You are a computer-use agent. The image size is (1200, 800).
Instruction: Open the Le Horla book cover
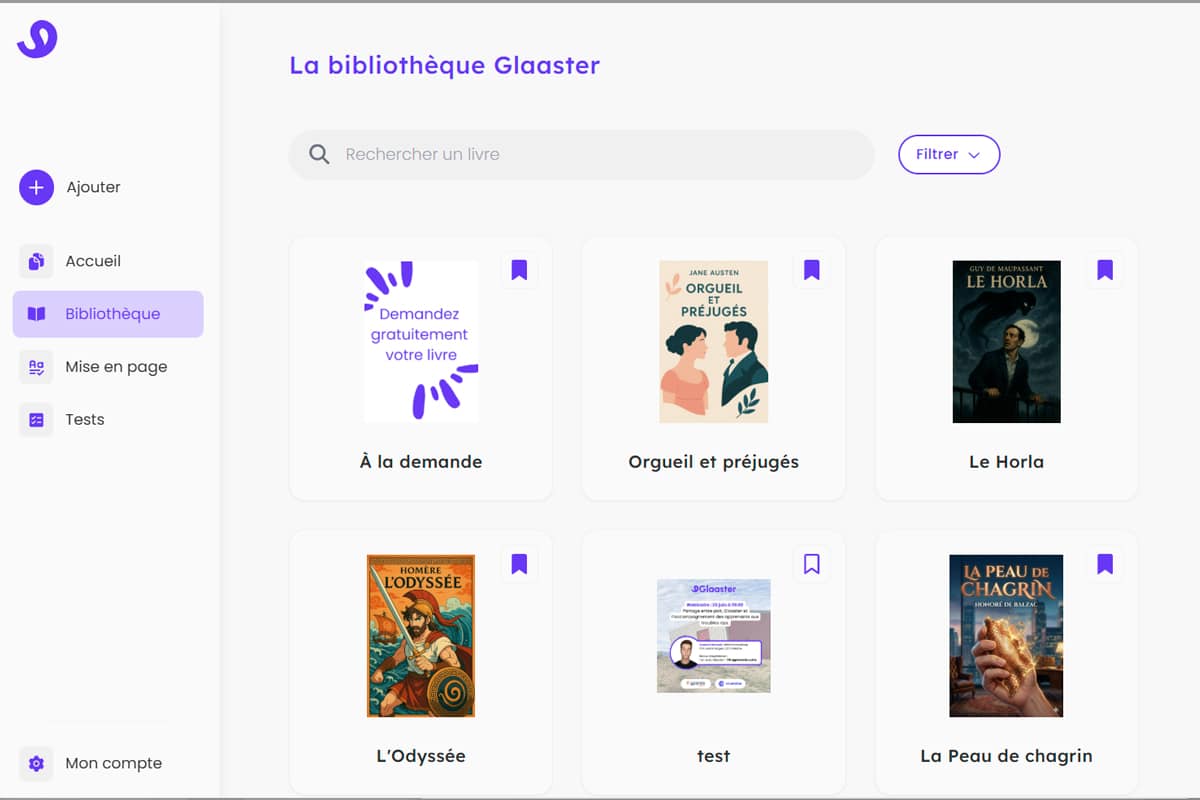point(1007,341)
